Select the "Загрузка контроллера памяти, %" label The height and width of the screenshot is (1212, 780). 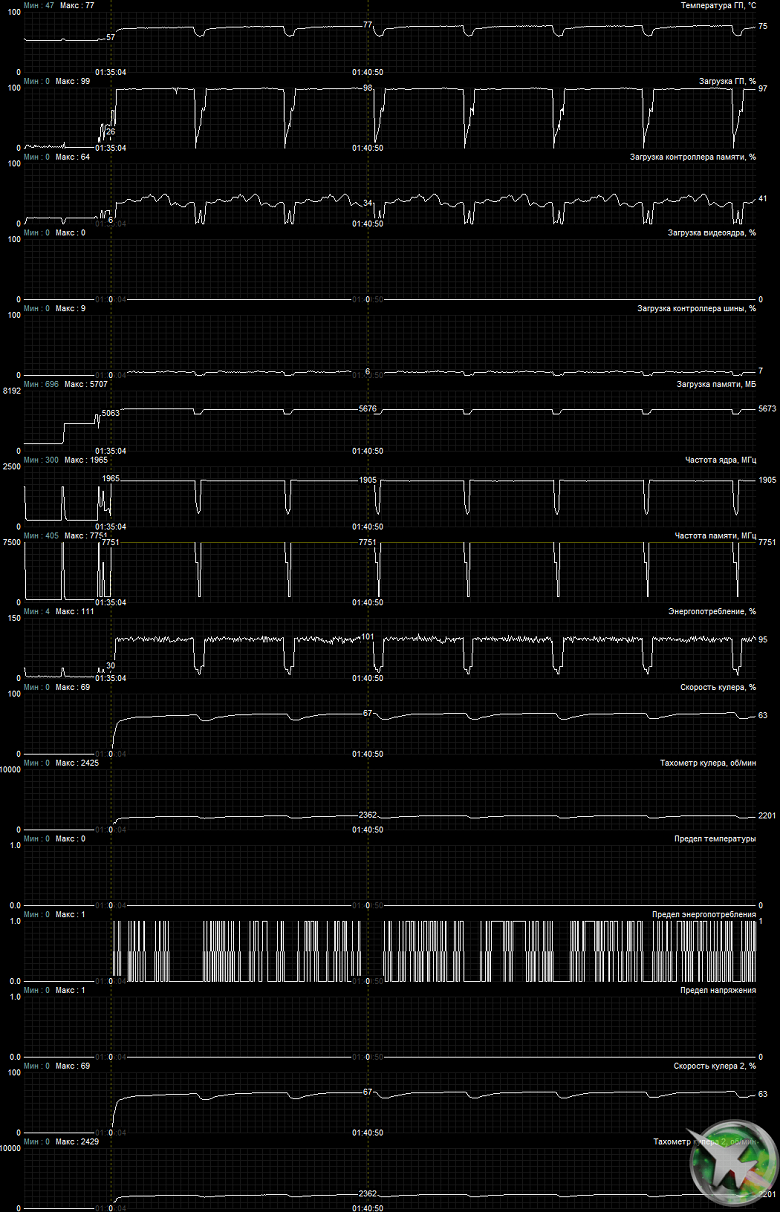(692, 156)
